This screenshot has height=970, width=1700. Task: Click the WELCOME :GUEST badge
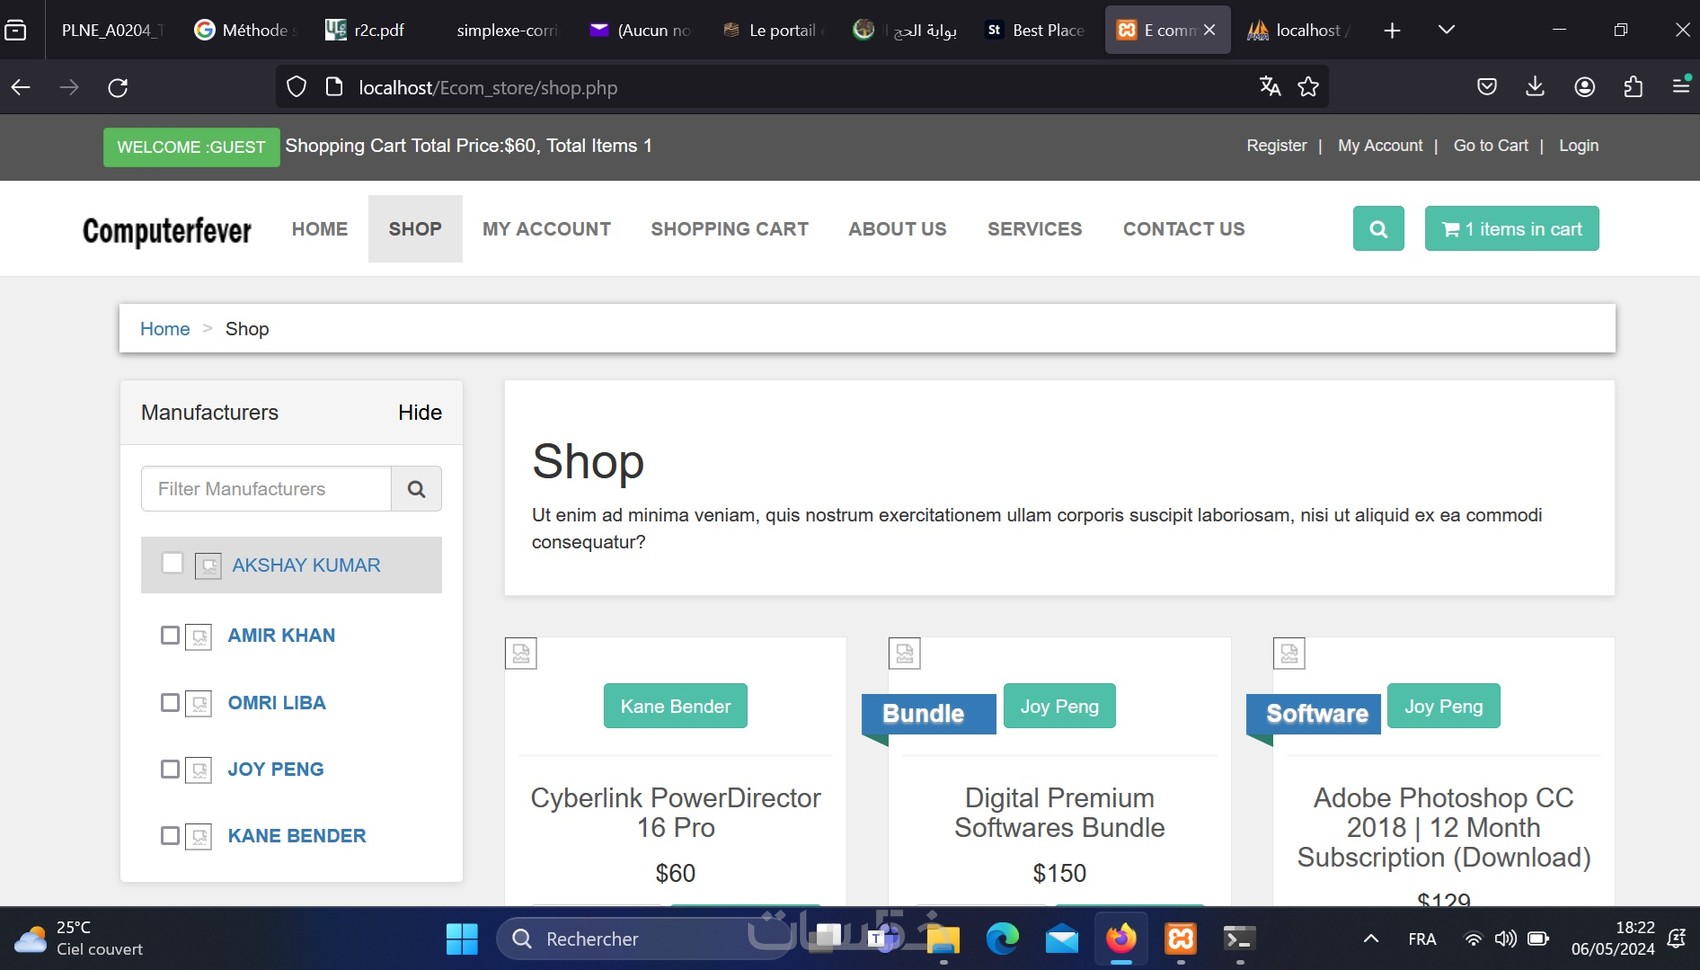tap(191, 147)
